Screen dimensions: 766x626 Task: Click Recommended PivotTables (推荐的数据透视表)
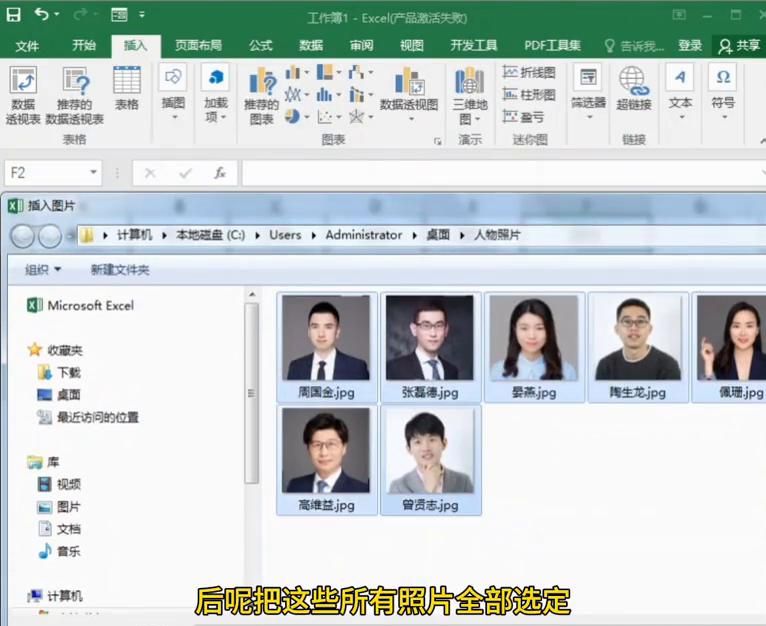click(75, 95)
